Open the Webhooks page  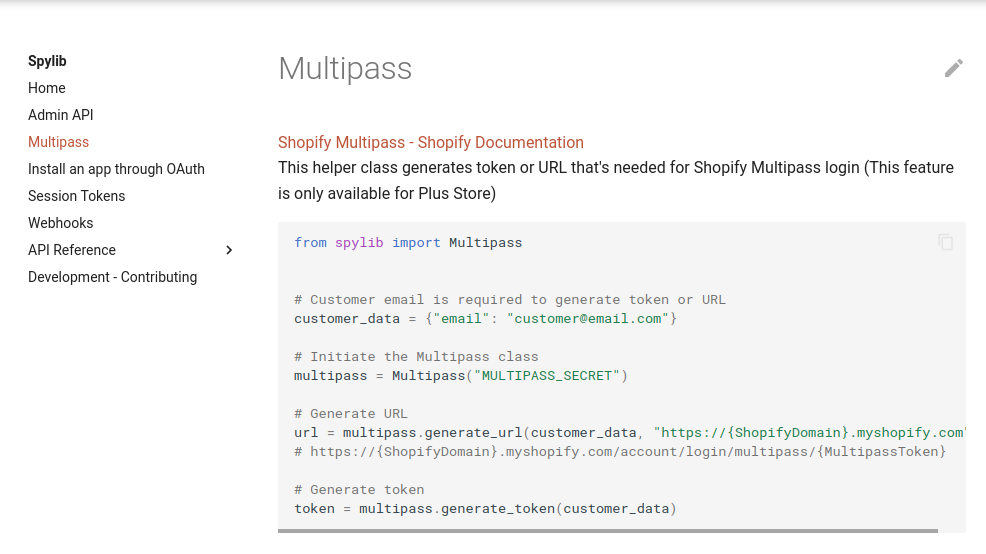click(x=60, y=223)
